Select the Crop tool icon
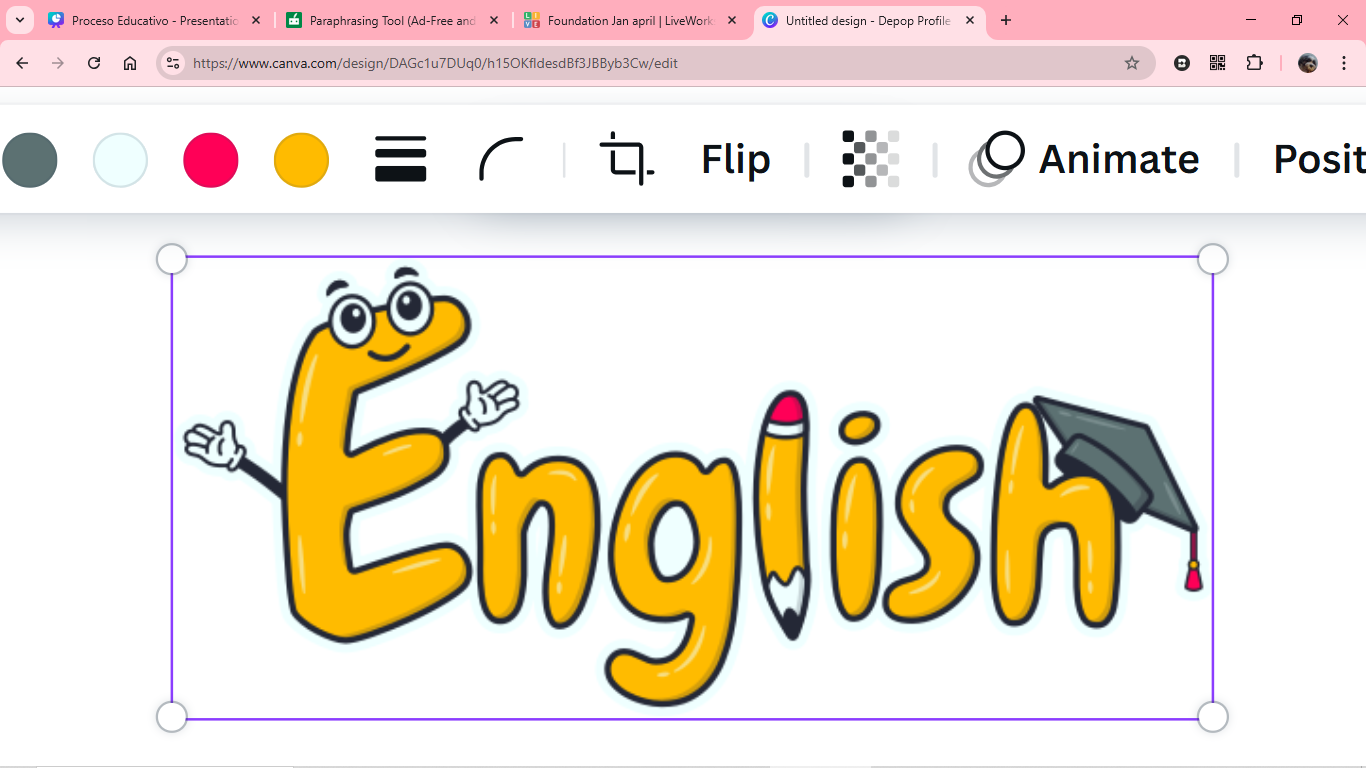The height and width of the screenshot is (768, 1366). pyautogui.click(x=626, y=160)
